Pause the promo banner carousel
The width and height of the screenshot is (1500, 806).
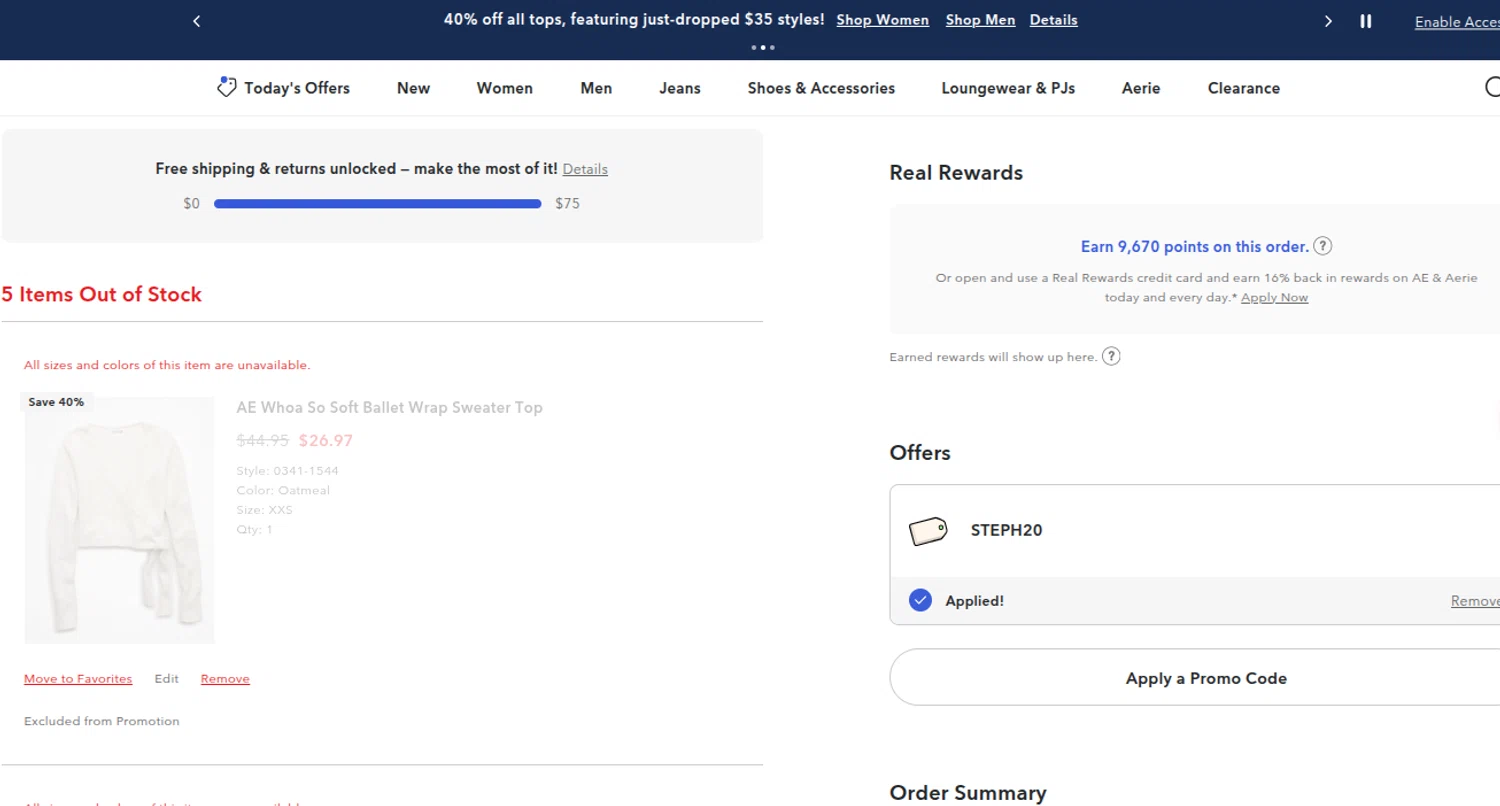1366,21
